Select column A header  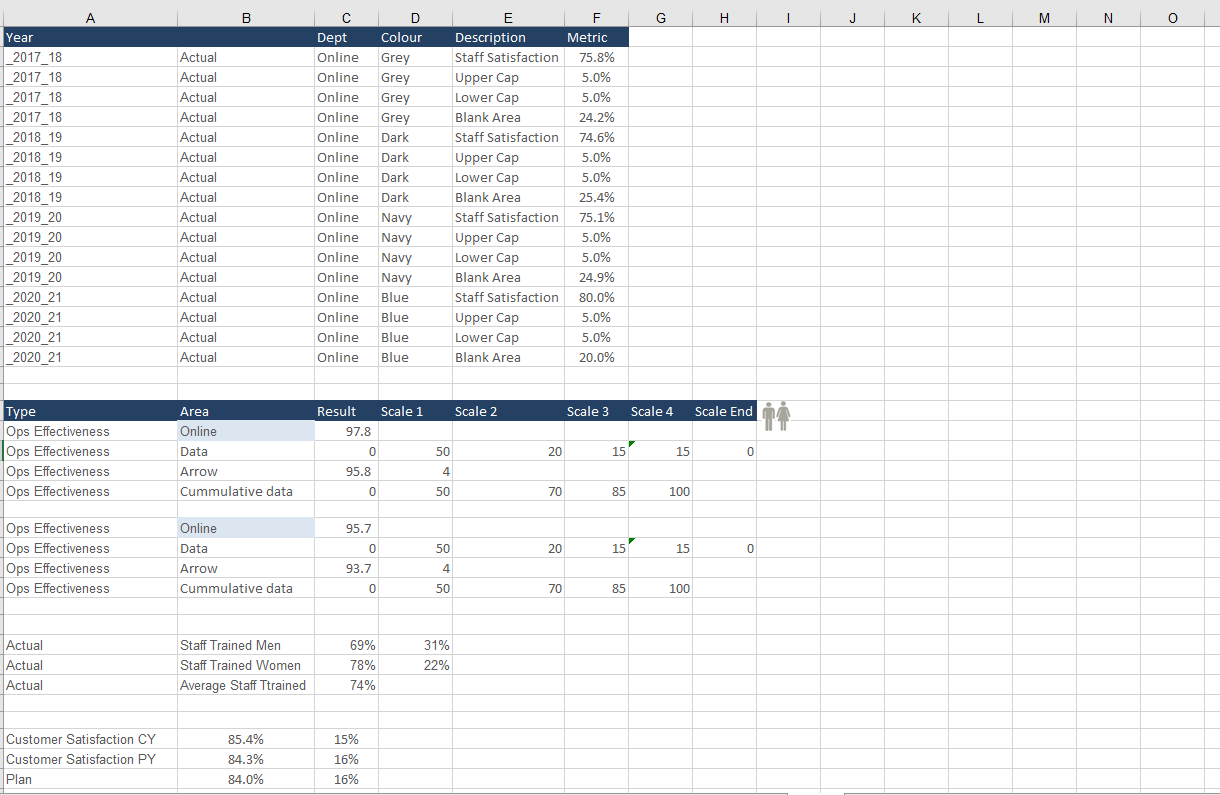coord(90,17)
